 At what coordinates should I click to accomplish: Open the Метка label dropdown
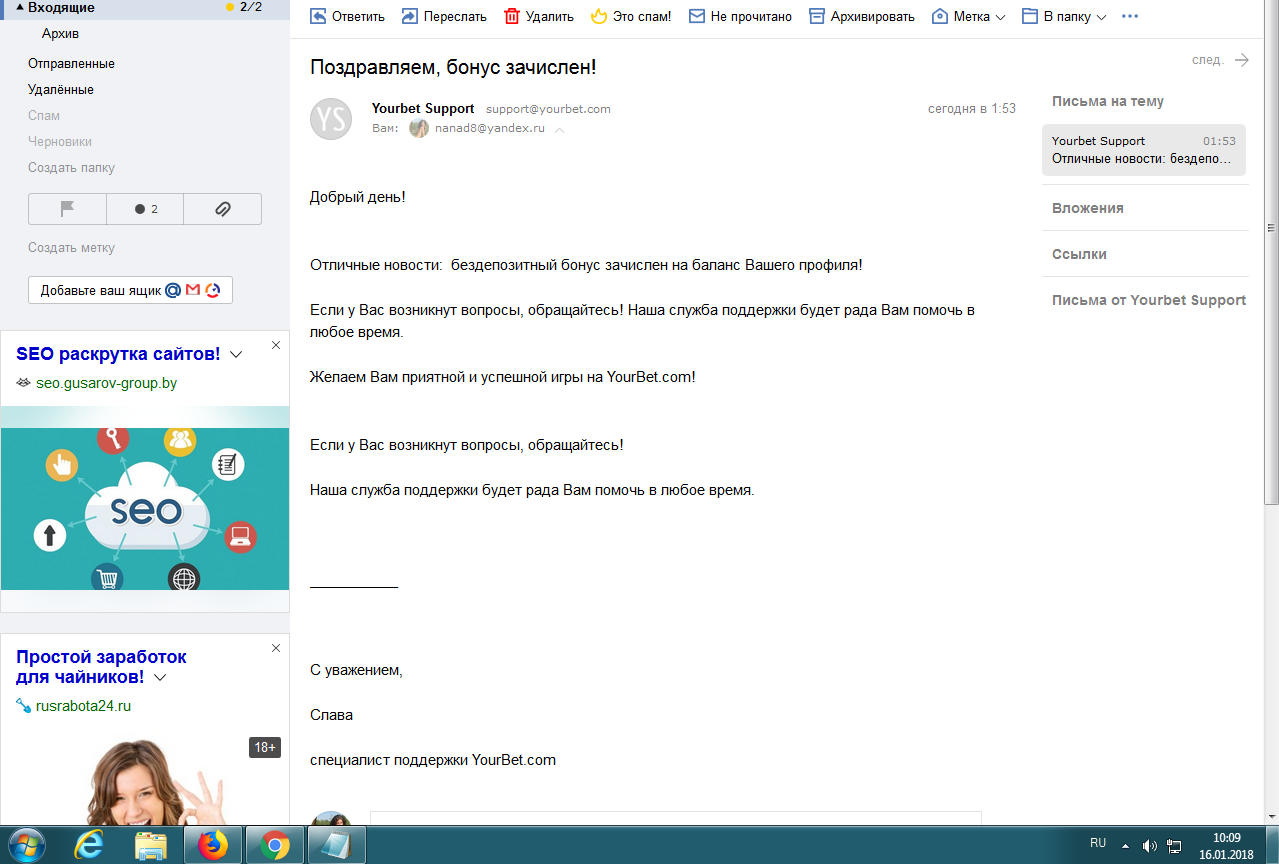[x=968, y=16]
